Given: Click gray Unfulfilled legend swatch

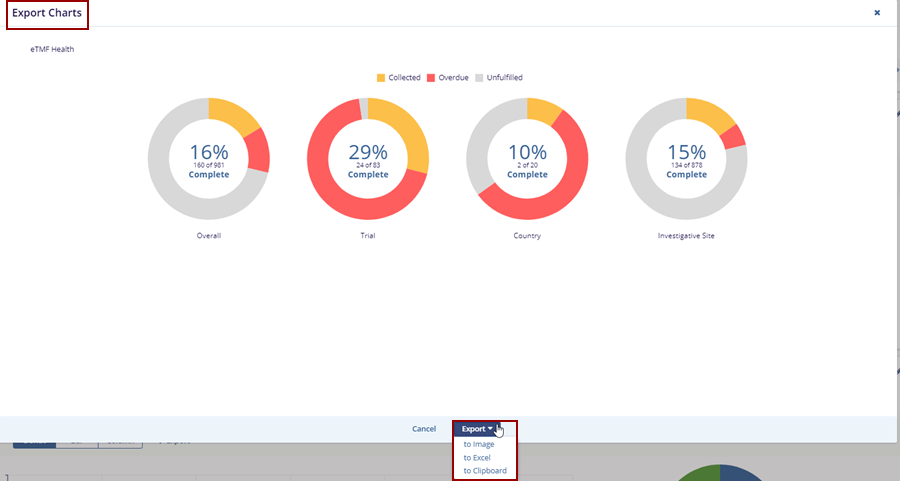Looking at the screenshot, I should [479, 78].
